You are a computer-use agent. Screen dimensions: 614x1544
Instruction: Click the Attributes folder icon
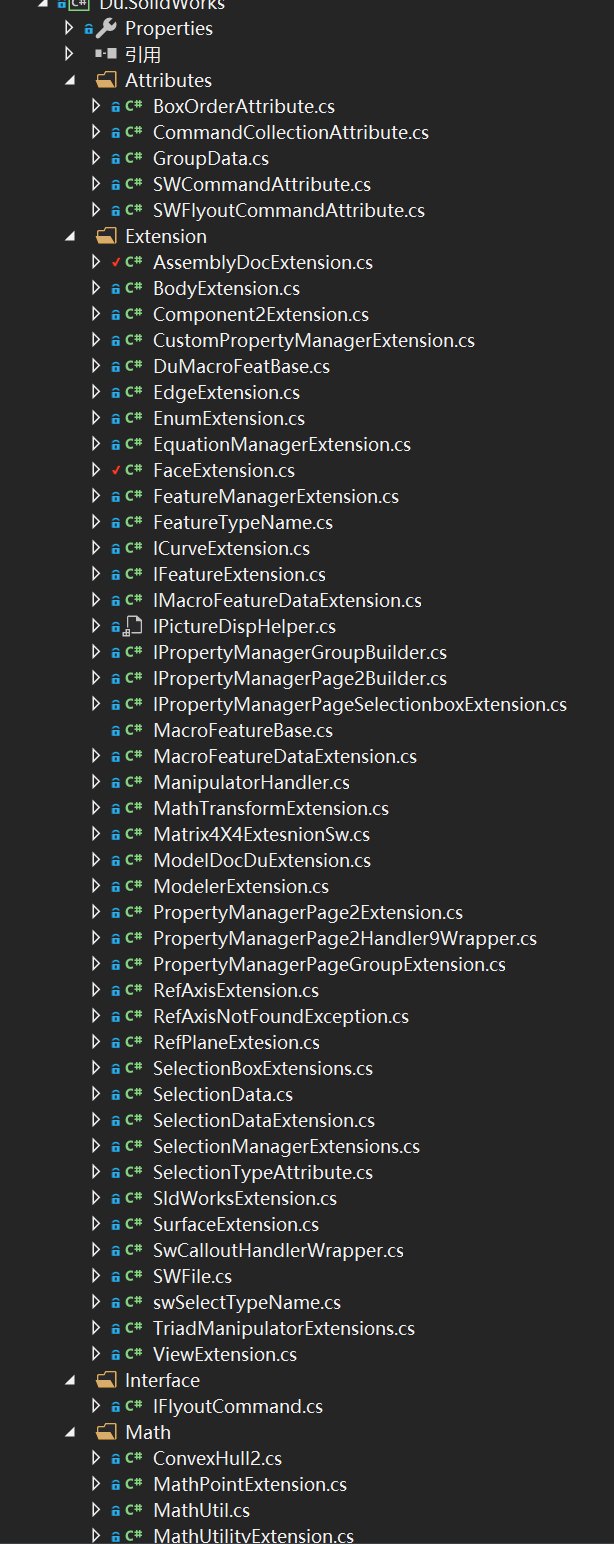coord(106,80)
